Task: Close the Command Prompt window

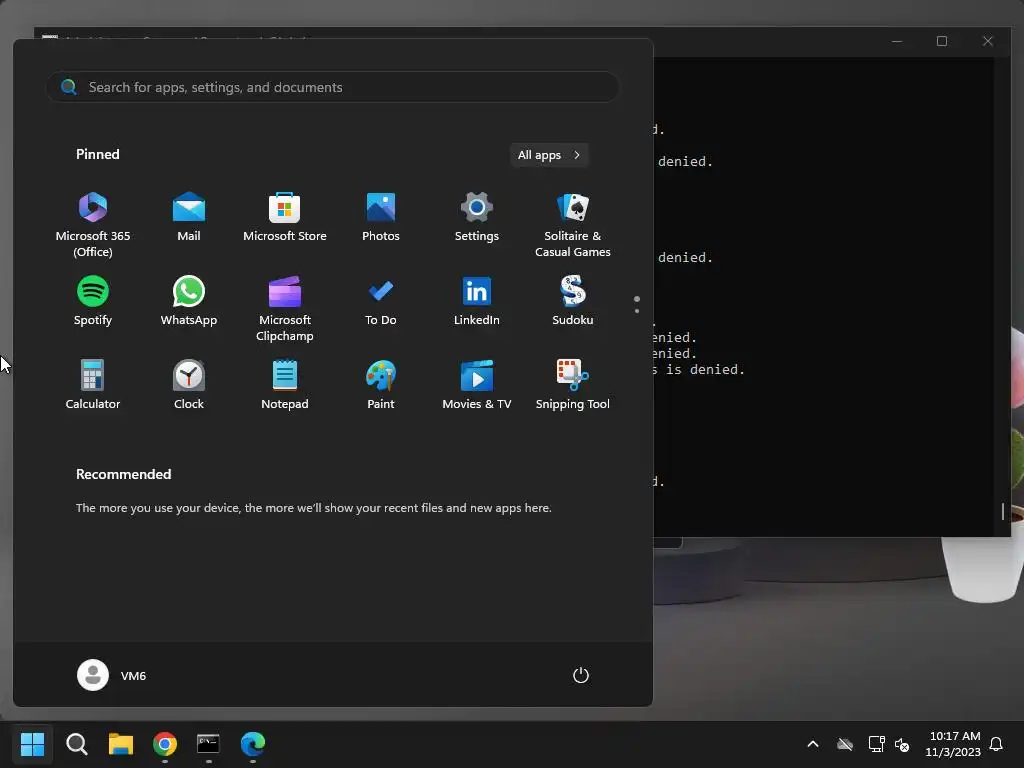Action: (987, 41)
